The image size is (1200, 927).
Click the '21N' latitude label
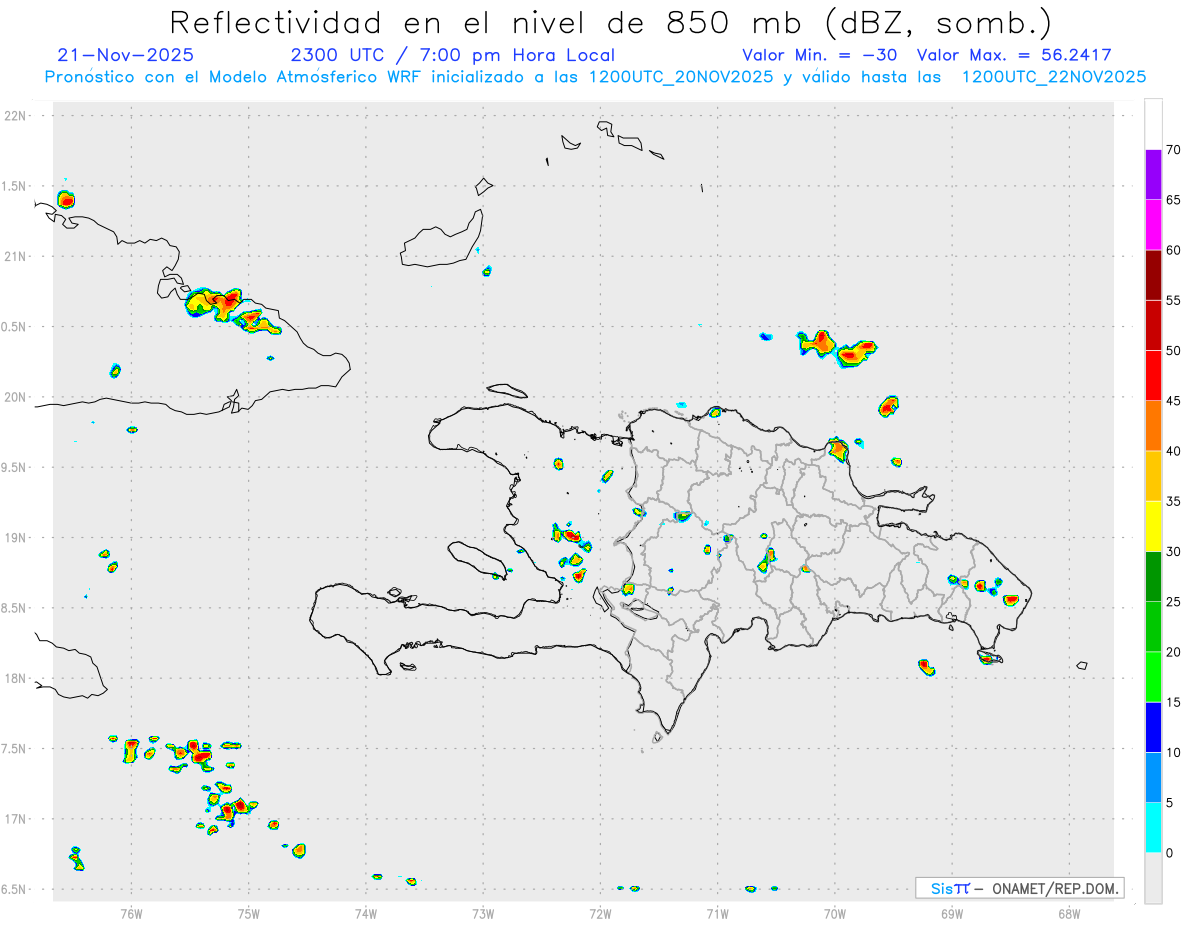[x=17, y=256]
